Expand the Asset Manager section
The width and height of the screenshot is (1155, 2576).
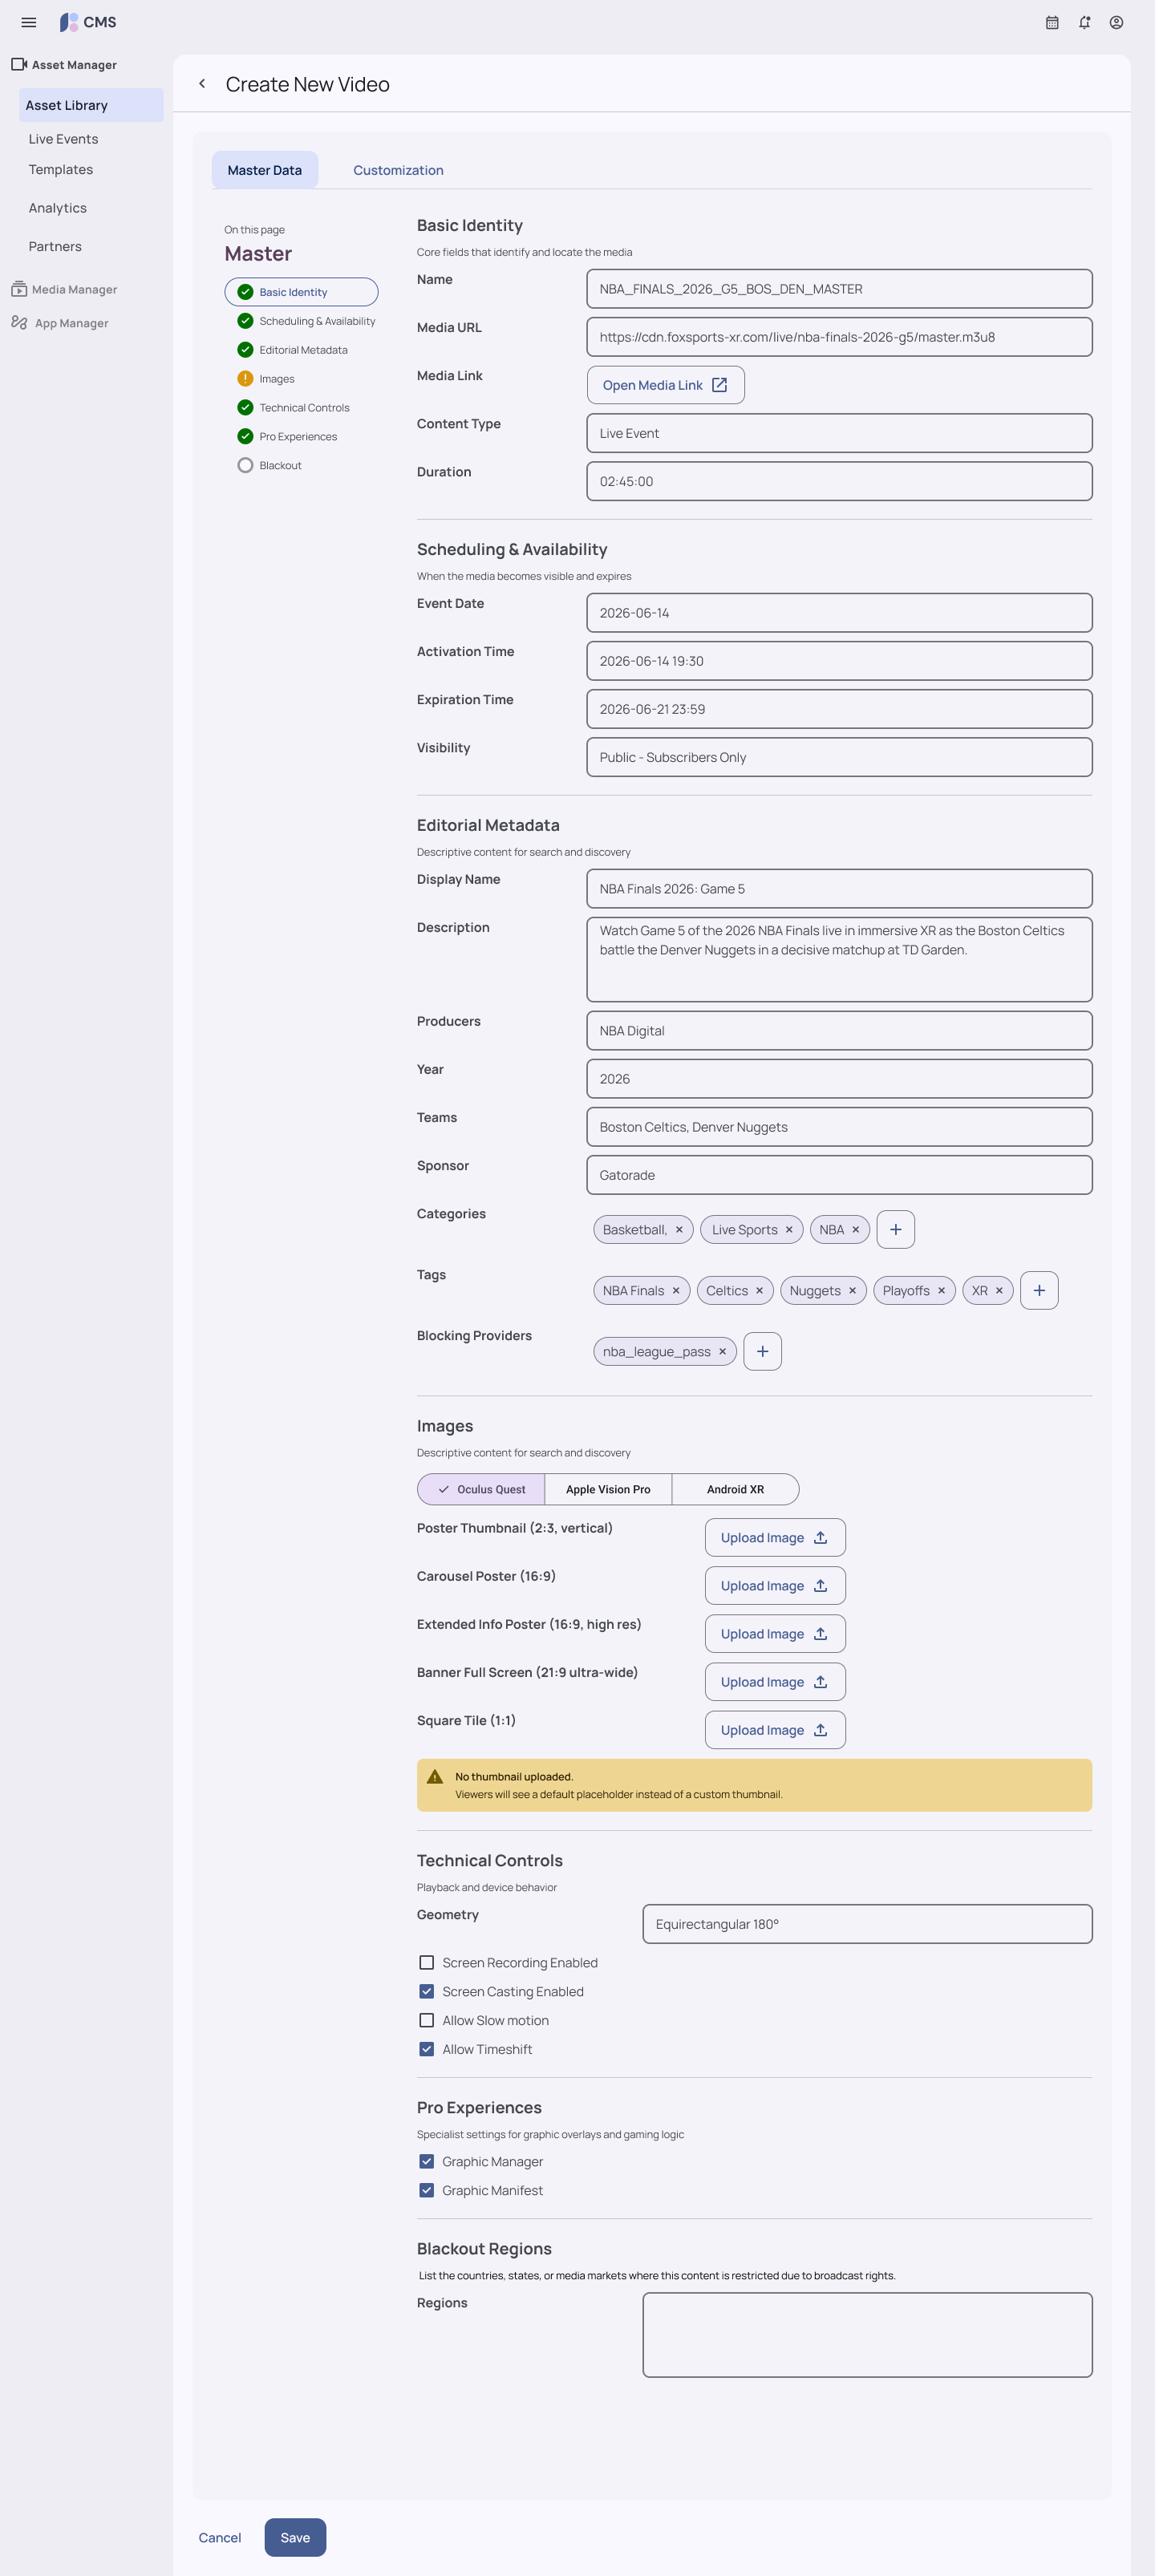64,65
